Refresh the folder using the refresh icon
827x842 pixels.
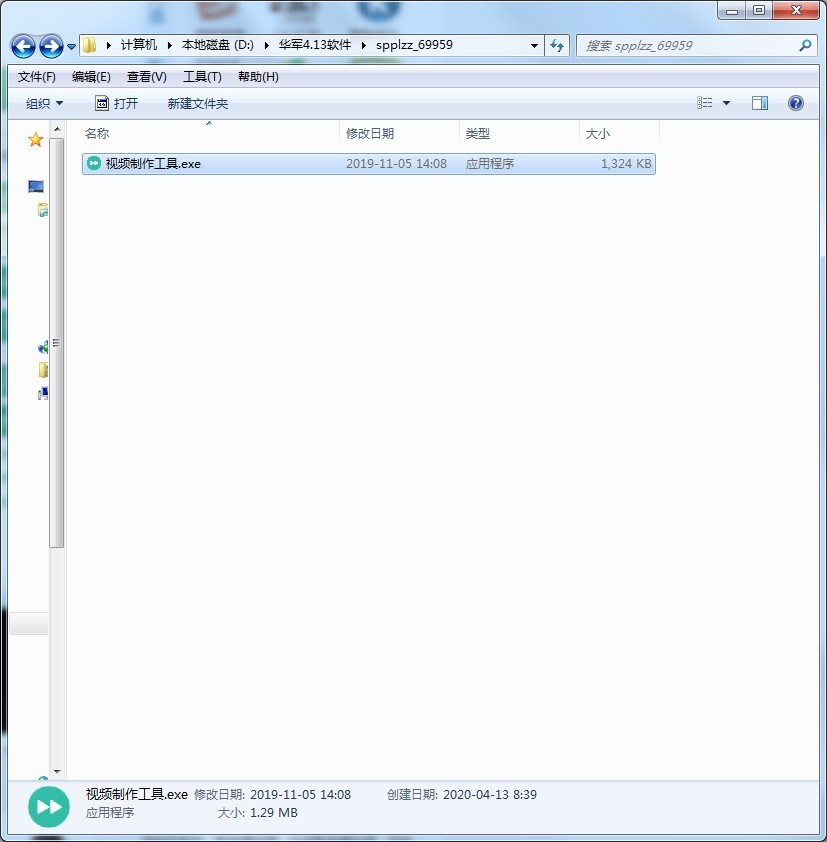[x=557, y=46]
